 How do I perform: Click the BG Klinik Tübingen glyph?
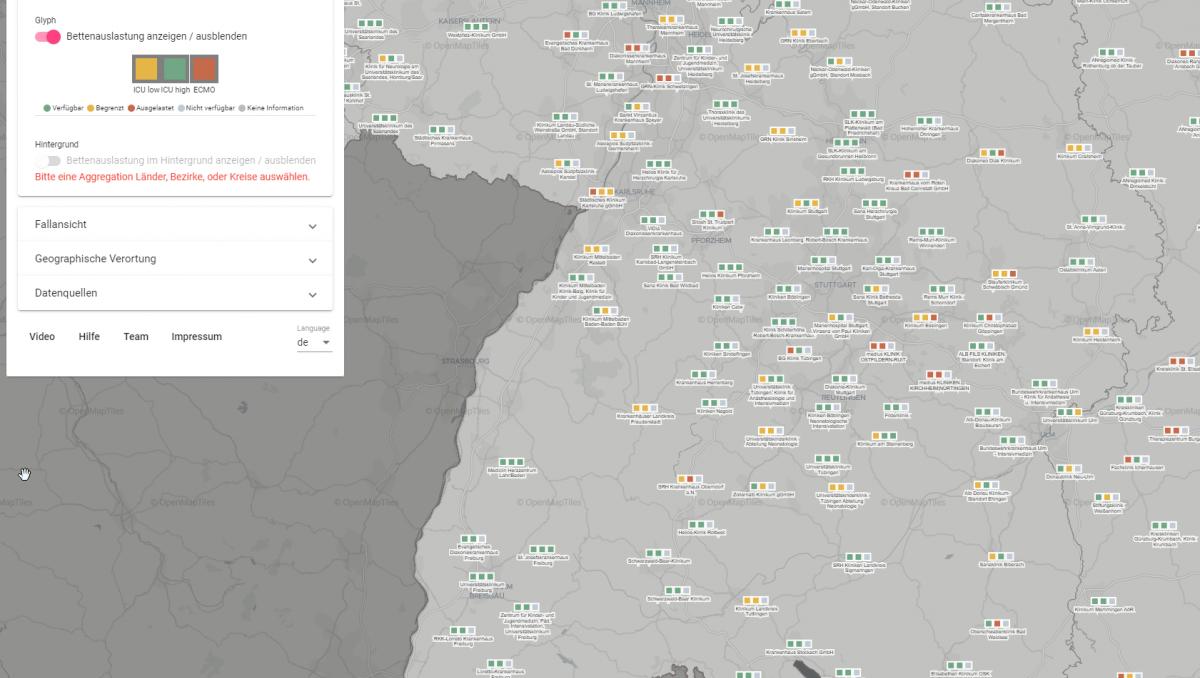[797, 349]
